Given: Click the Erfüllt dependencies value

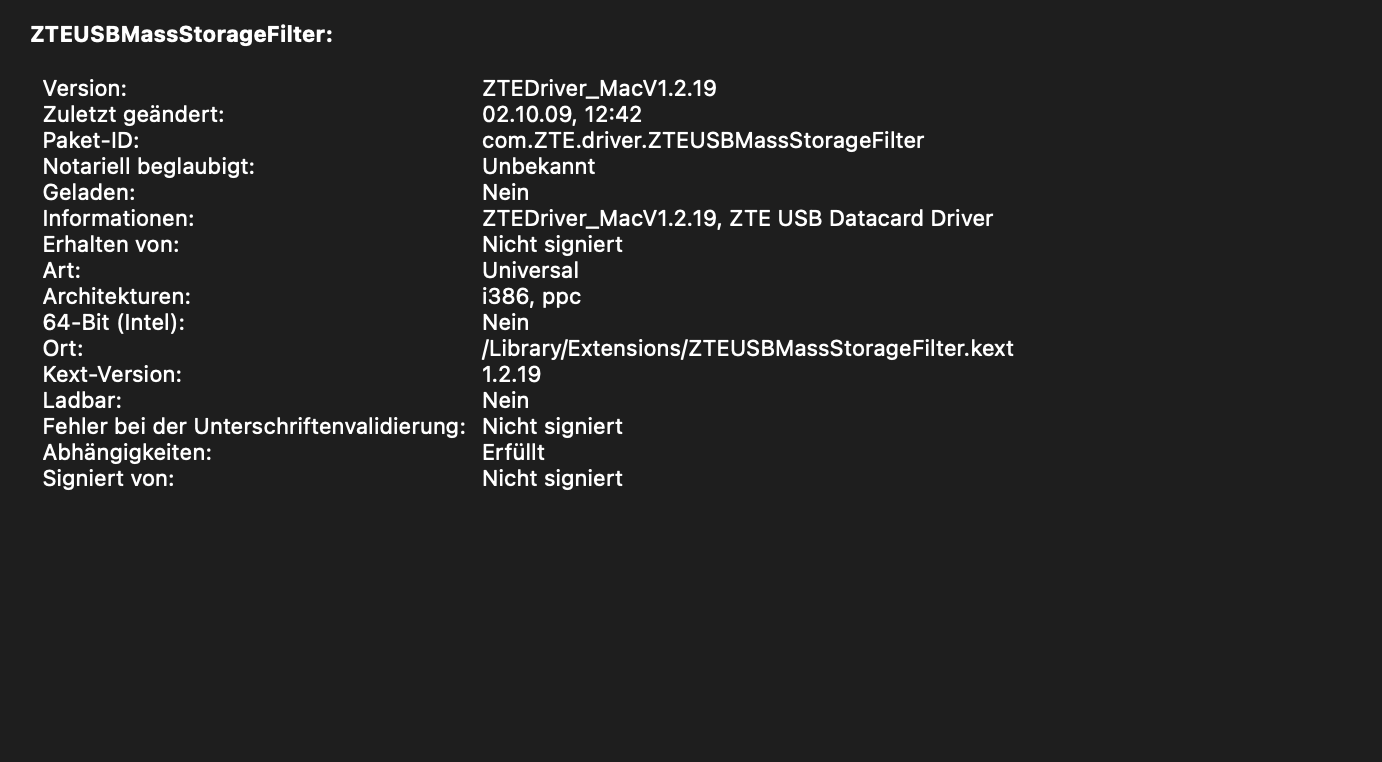Looking at the screenshot, I should point(513,452).
